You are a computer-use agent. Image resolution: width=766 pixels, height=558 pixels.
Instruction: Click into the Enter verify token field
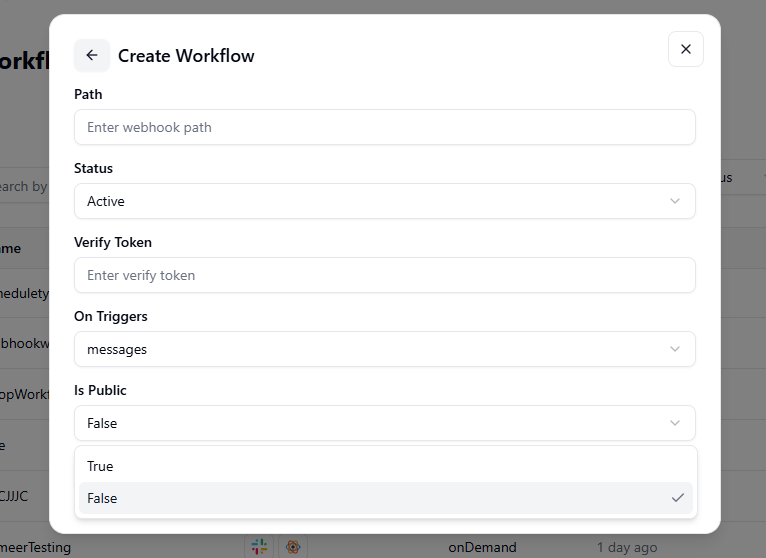coord(384,275)
